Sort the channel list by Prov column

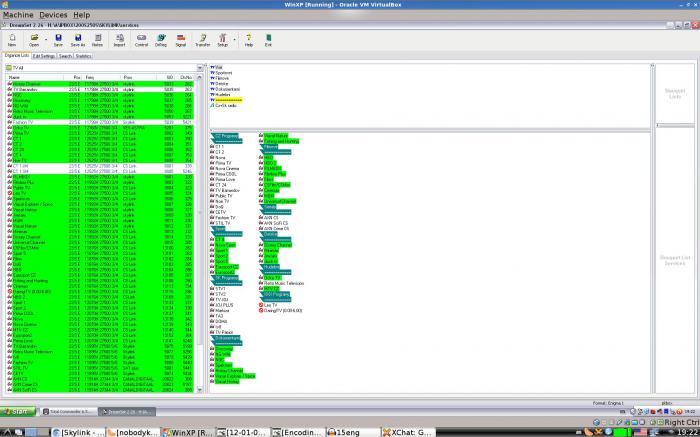click(x=139, y=78)
